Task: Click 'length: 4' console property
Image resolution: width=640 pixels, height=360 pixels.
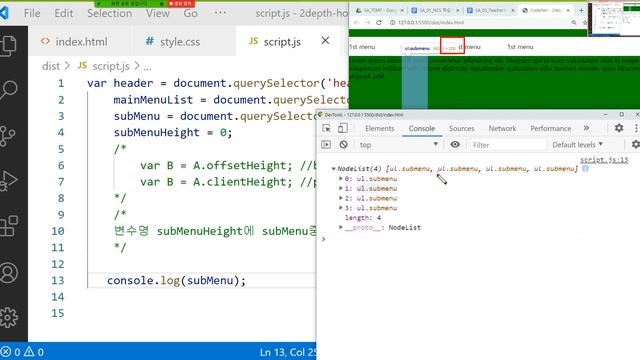Action: (x=362, y=218)
